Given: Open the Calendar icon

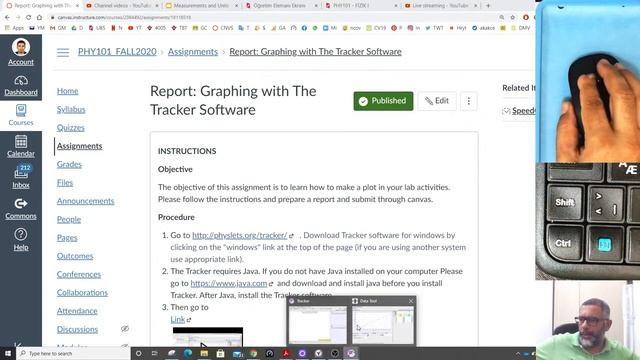Looking at the screenshot, I should point(21,142).
